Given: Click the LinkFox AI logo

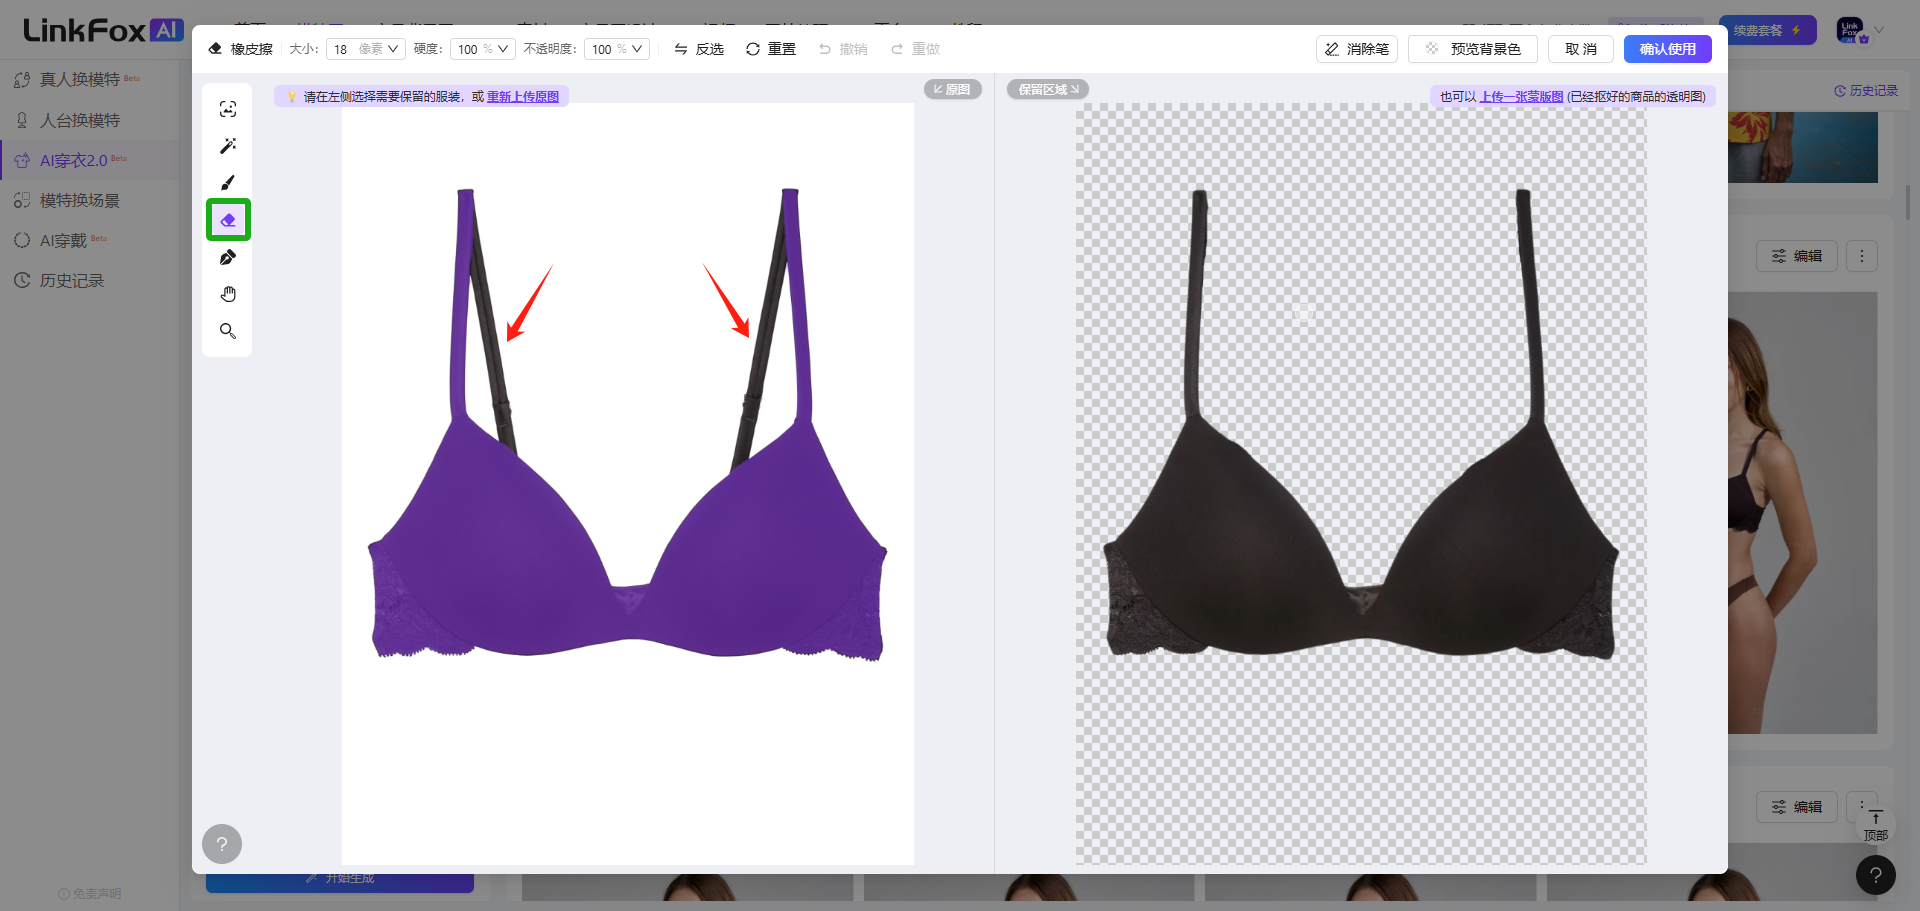Looking at the screenshot, I should pyautogui.click(x=103, y=30).
